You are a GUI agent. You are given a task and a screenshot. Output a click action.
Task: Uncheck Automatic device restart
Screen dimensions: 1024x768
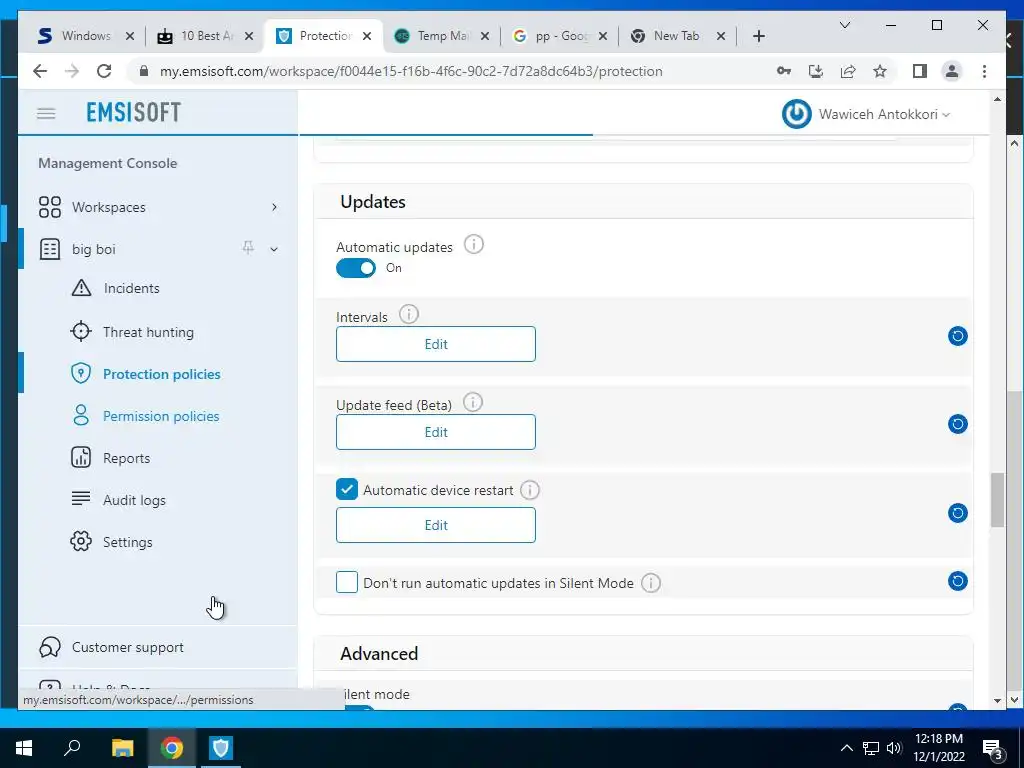[347, 489]
